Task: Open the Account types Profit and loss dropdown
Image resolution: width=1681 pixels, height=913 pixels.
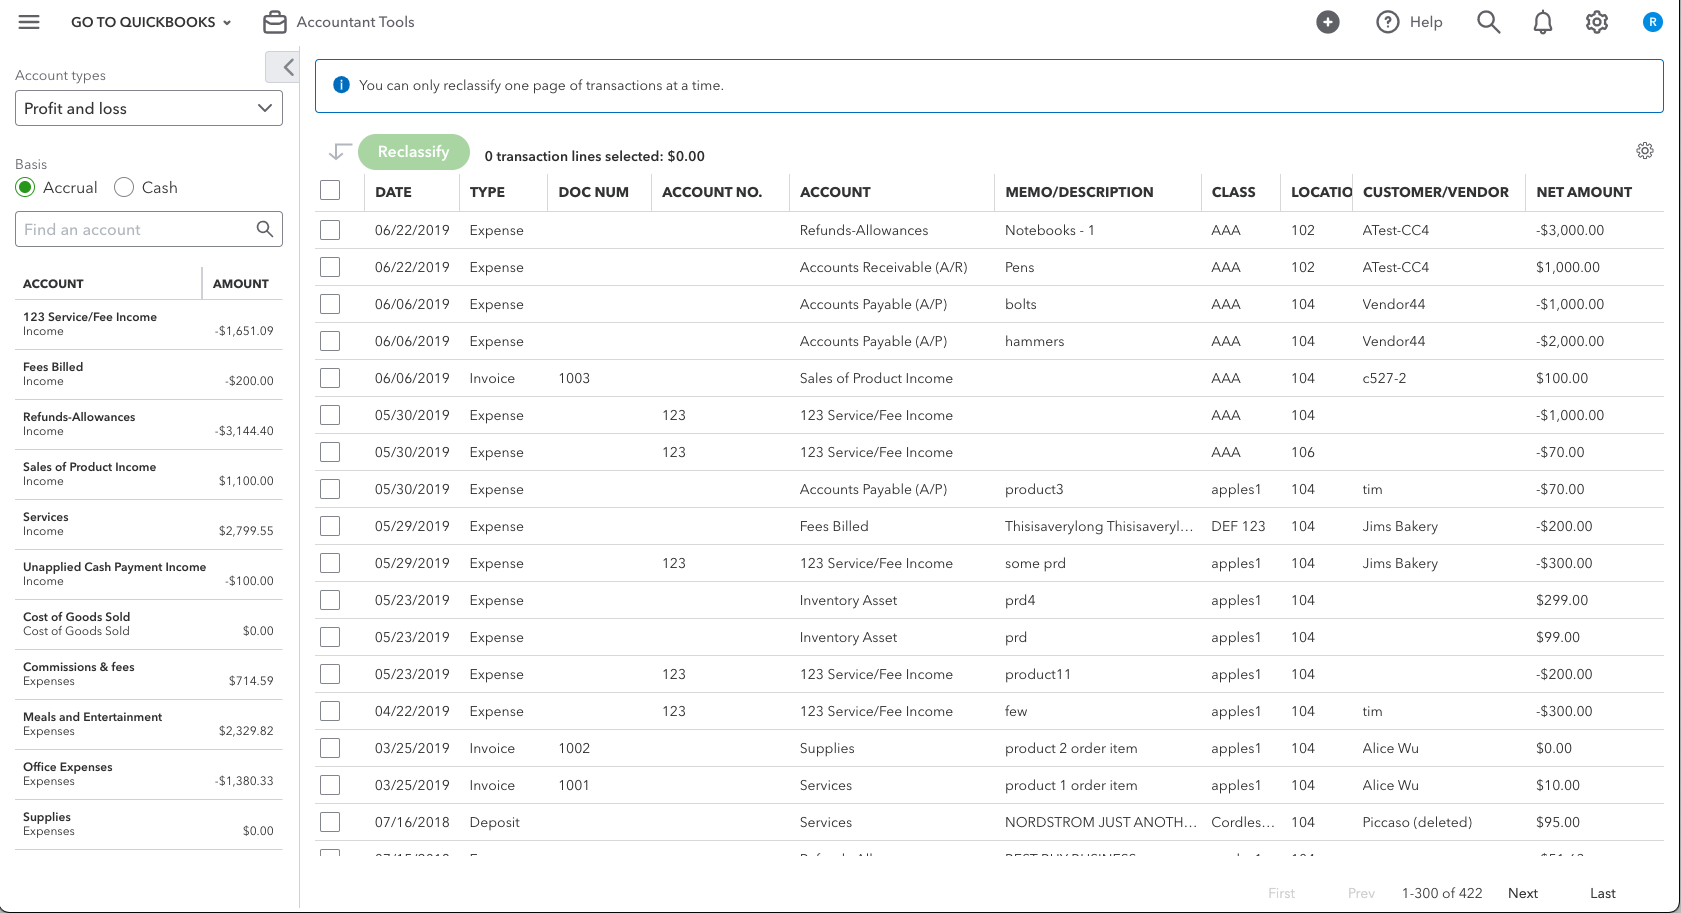Action: click(149, 108)
